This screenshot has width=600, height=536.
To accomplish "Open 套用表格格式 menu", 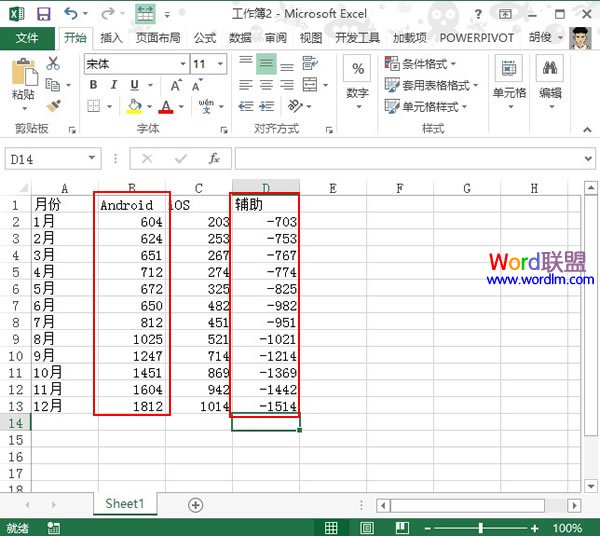I will [431, 85].
